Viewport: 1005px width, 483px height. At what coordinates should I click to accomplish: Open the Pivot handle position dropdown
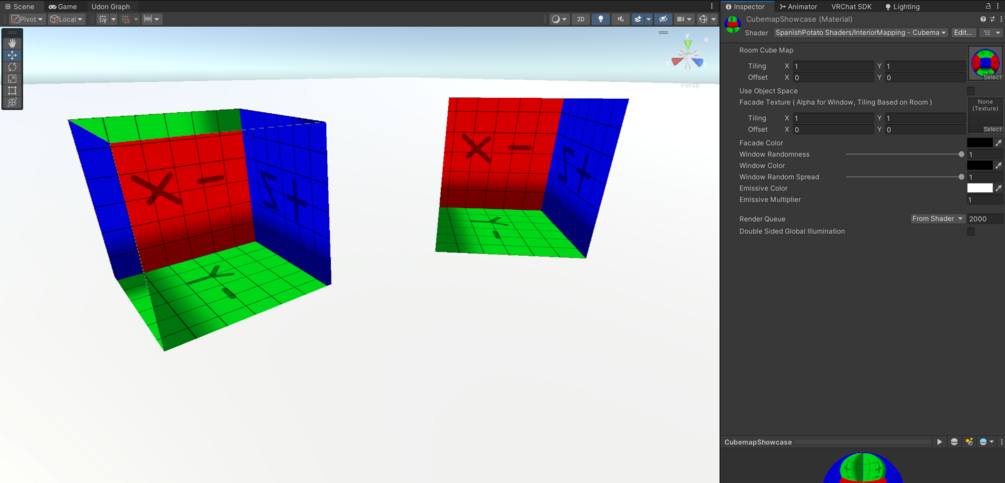pos(27,19)
